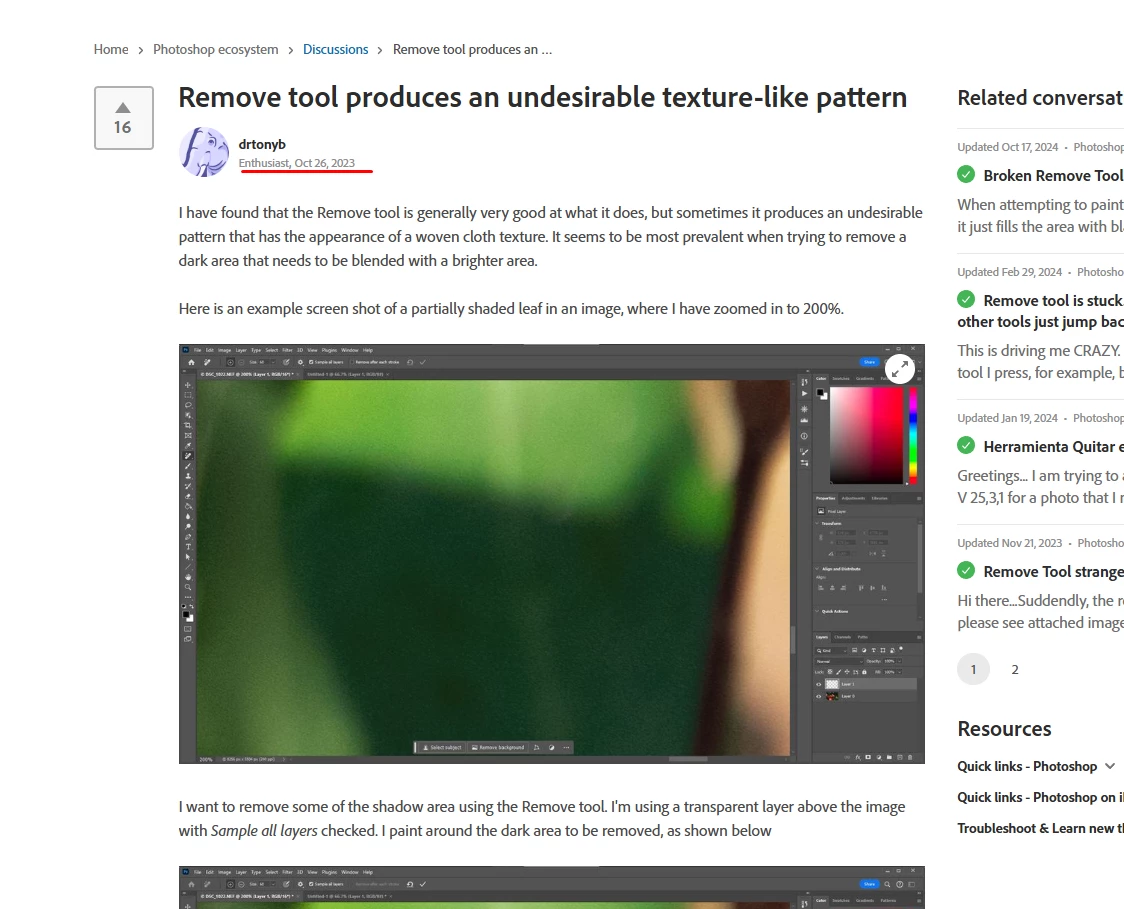Click inside the red color field in Color panel
Image resolution: width=1124 pixels, height=909 pixels.
click(867, 435)
